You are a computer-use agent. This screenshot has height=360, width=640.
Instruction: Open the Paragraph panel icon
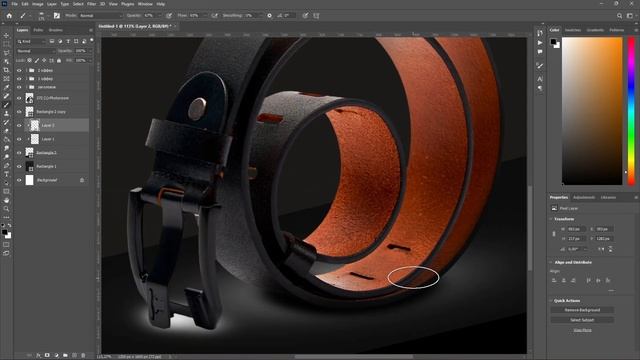[x=540, y=88]
